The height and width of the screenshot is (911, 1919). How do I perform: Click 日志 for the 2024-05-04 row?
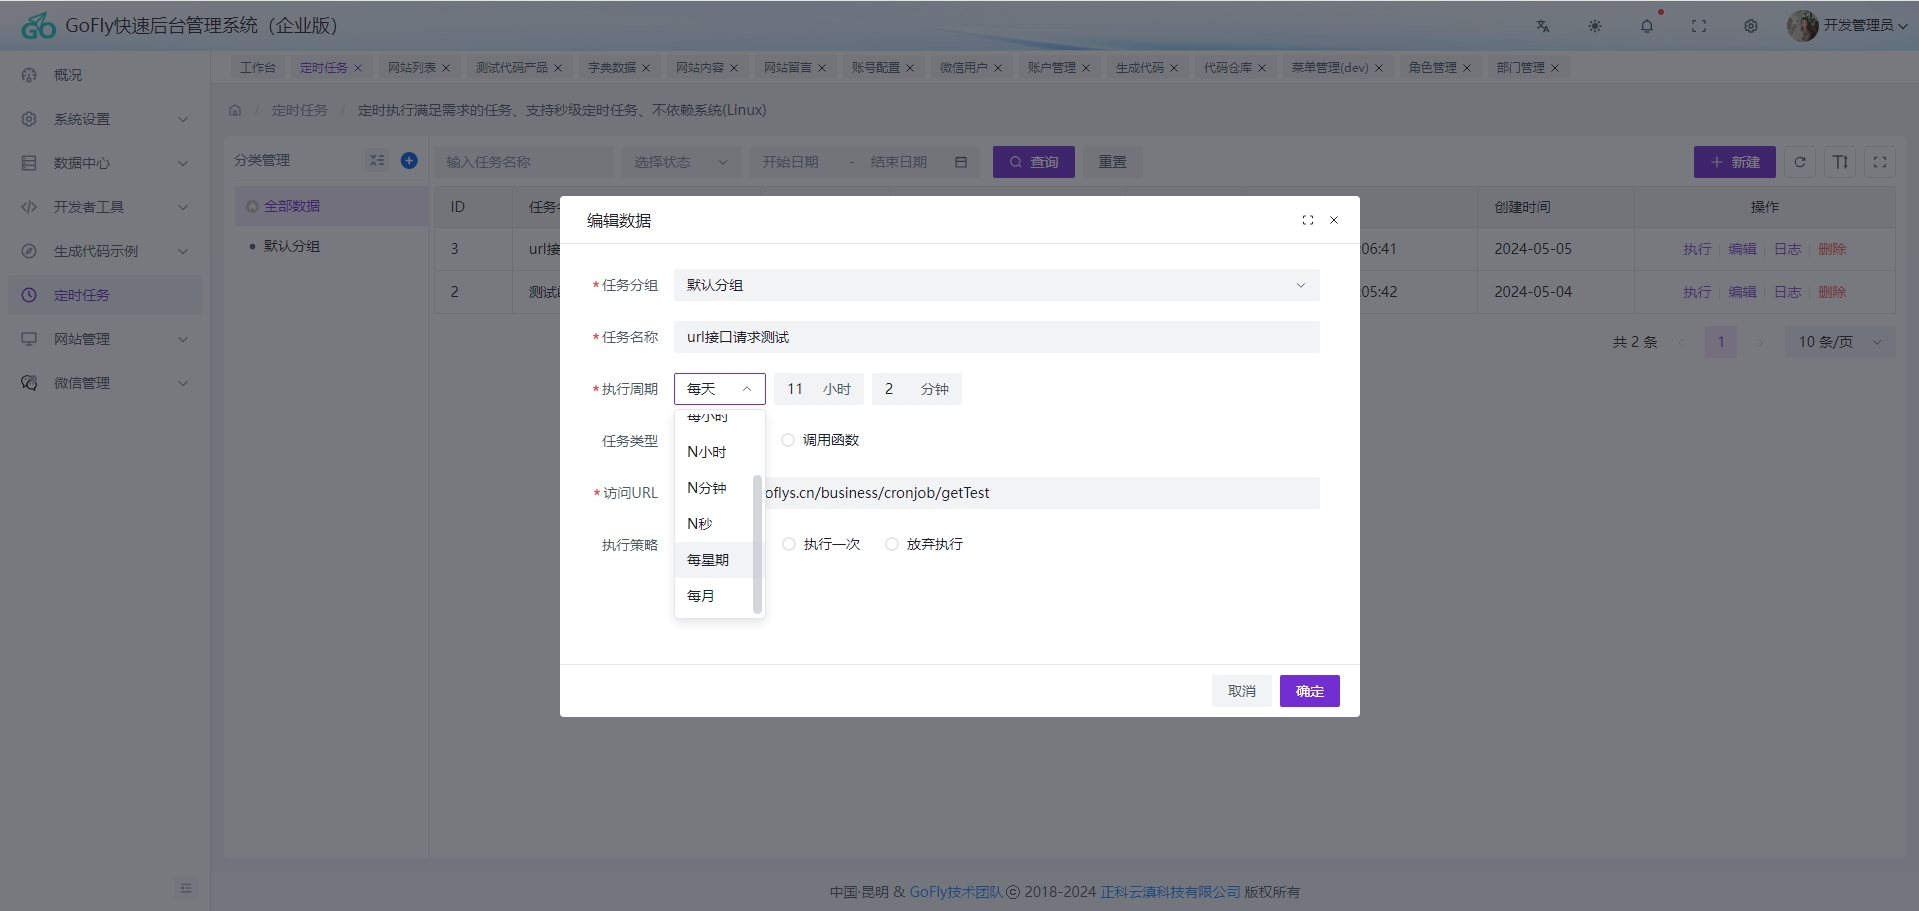(1788, 292)
